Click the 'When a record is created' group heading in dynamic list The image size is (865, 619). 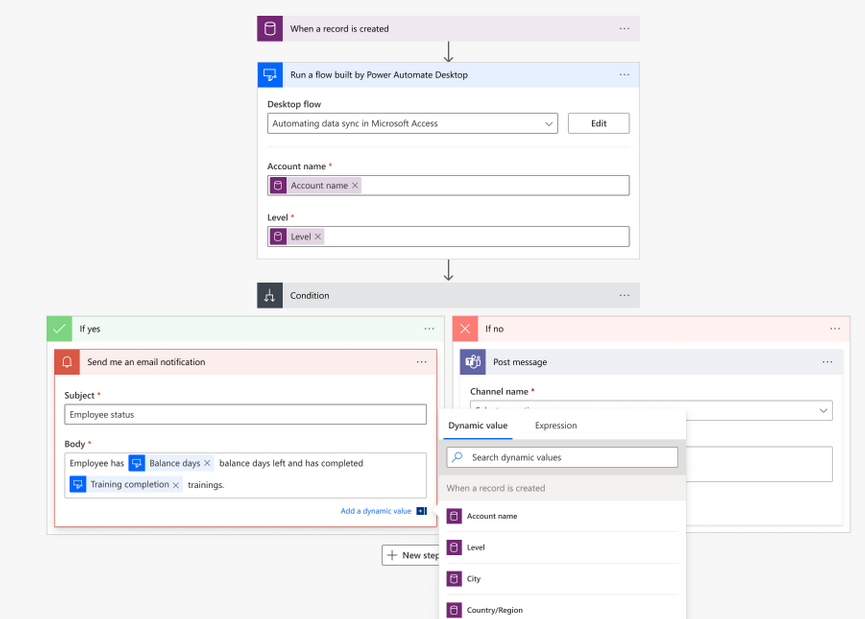(x=496, y=488)
